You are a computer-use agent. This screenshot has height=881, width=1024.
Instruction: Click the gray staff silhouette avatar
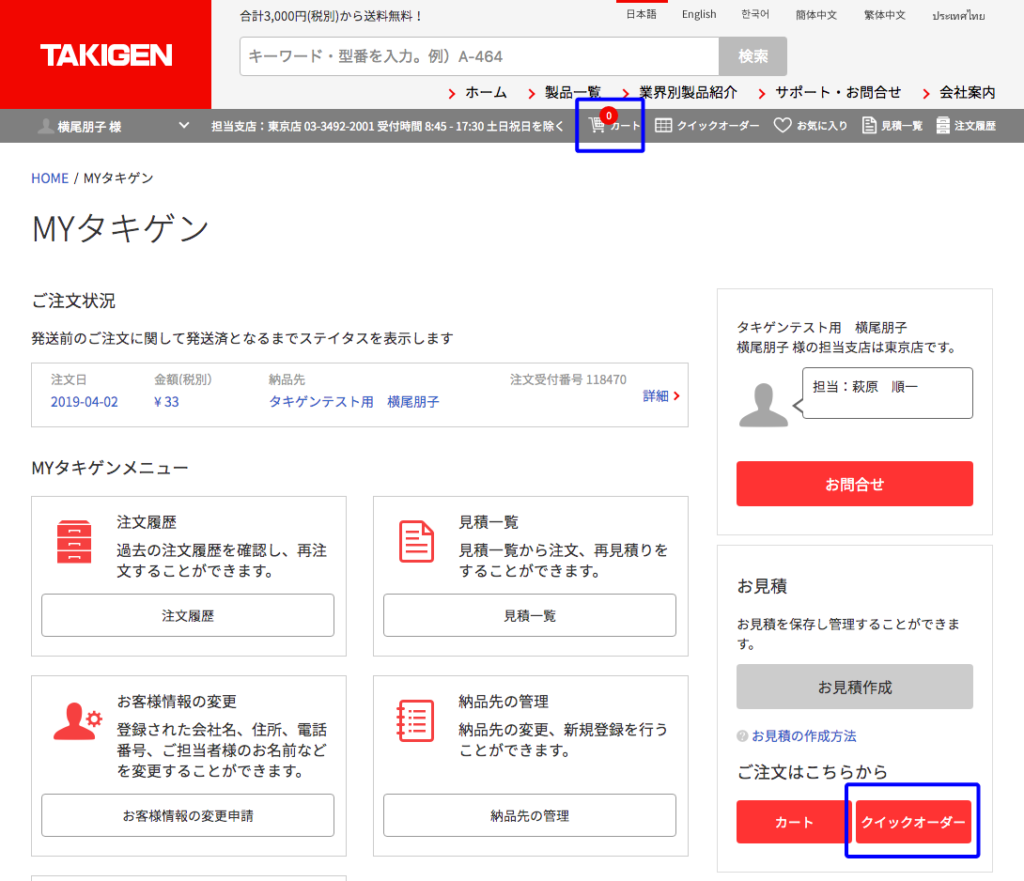(x=763, y=405)
